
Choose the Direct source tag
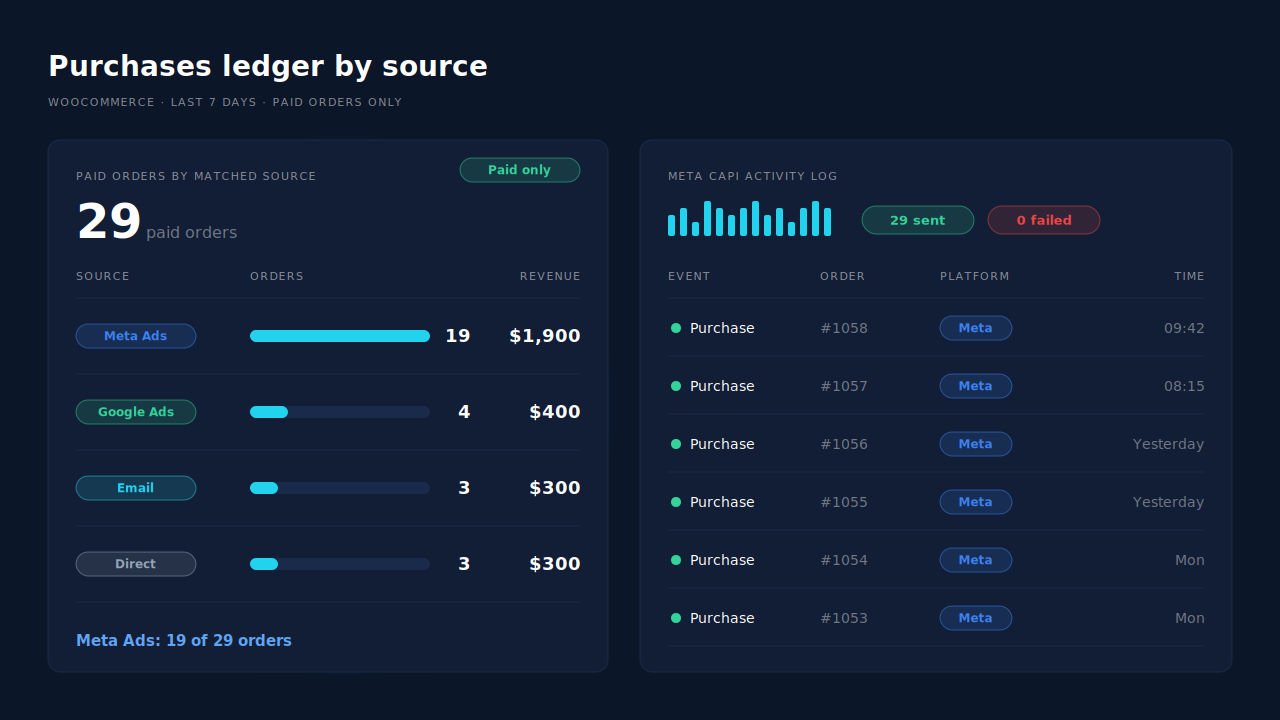click(136, 564)
